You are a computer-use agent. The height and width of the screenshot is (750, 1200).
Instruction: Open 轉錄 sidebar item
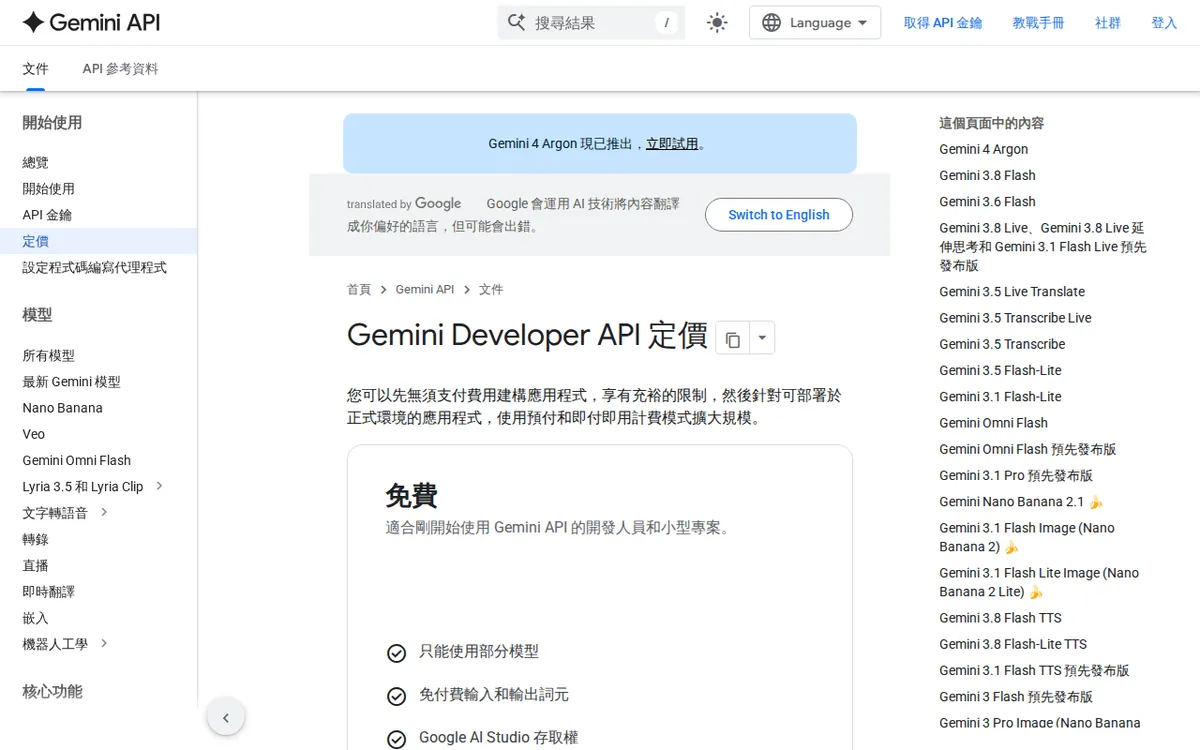click(35, 539)
